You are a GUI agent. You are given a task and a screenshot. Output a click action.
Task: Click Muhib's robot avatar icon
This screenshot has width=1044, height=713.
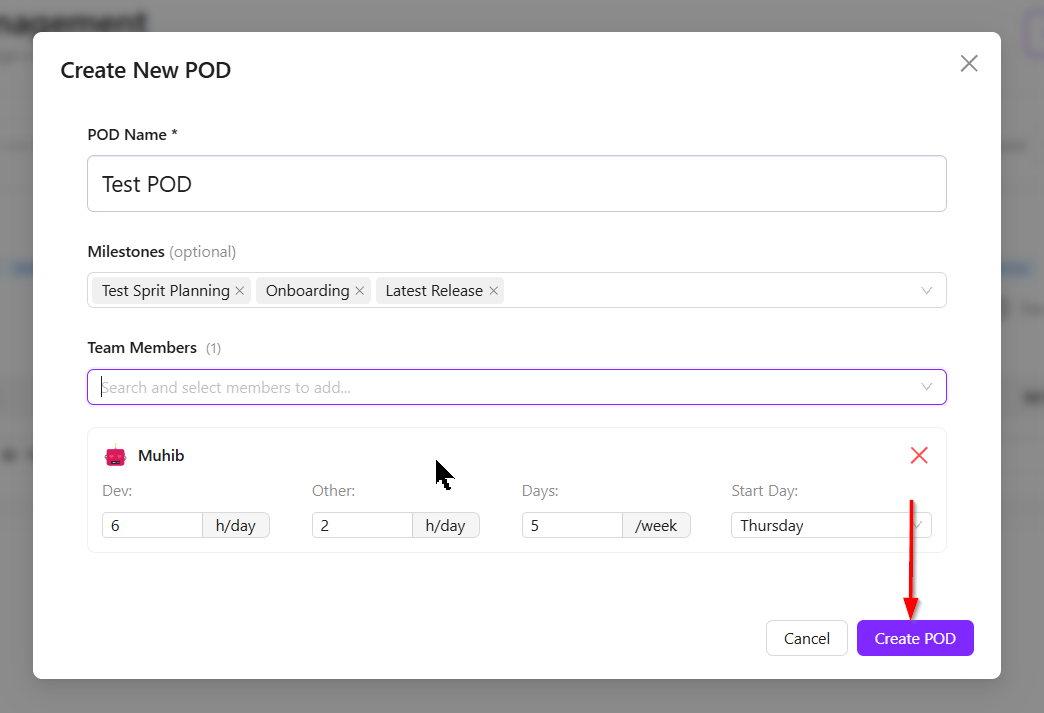point(116,456)
